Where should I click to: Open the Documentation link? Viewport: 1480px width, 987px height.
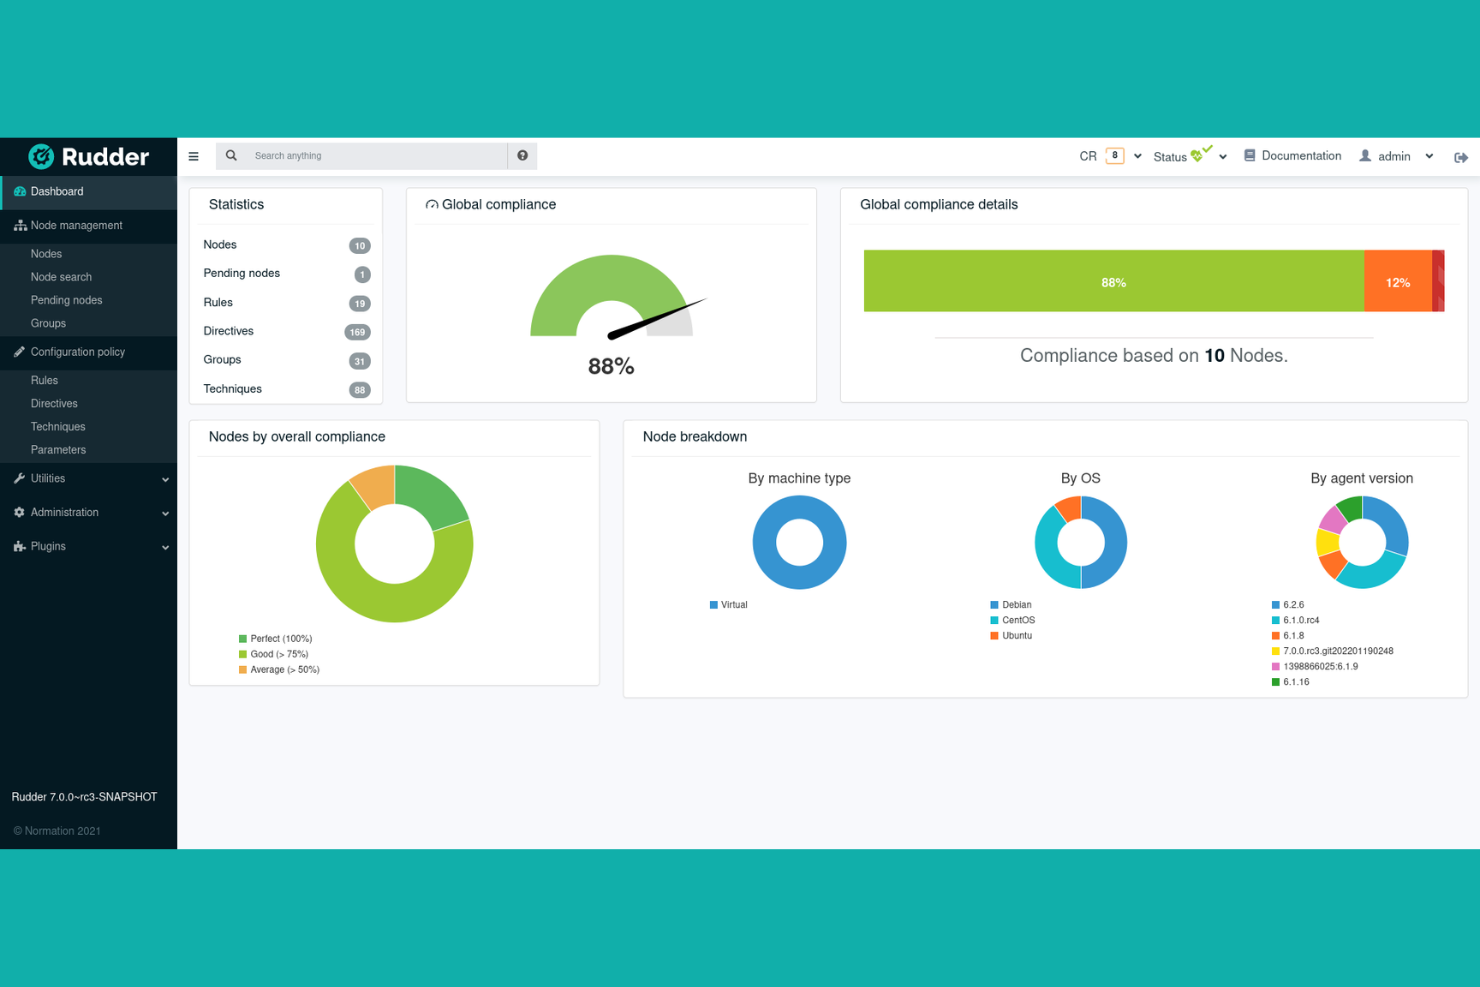[x=1292, y=155]
